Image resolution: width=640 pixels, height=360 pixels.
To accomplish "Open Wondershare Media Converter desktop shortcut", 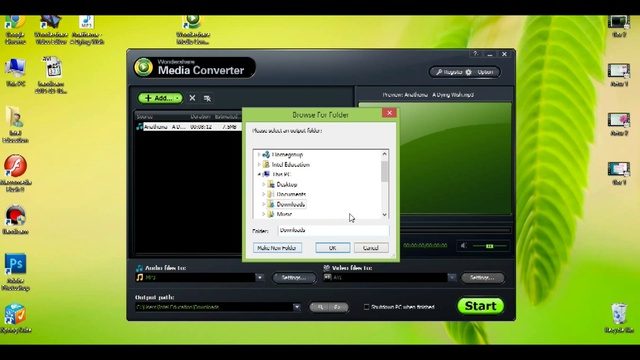I will click(193, 29).
